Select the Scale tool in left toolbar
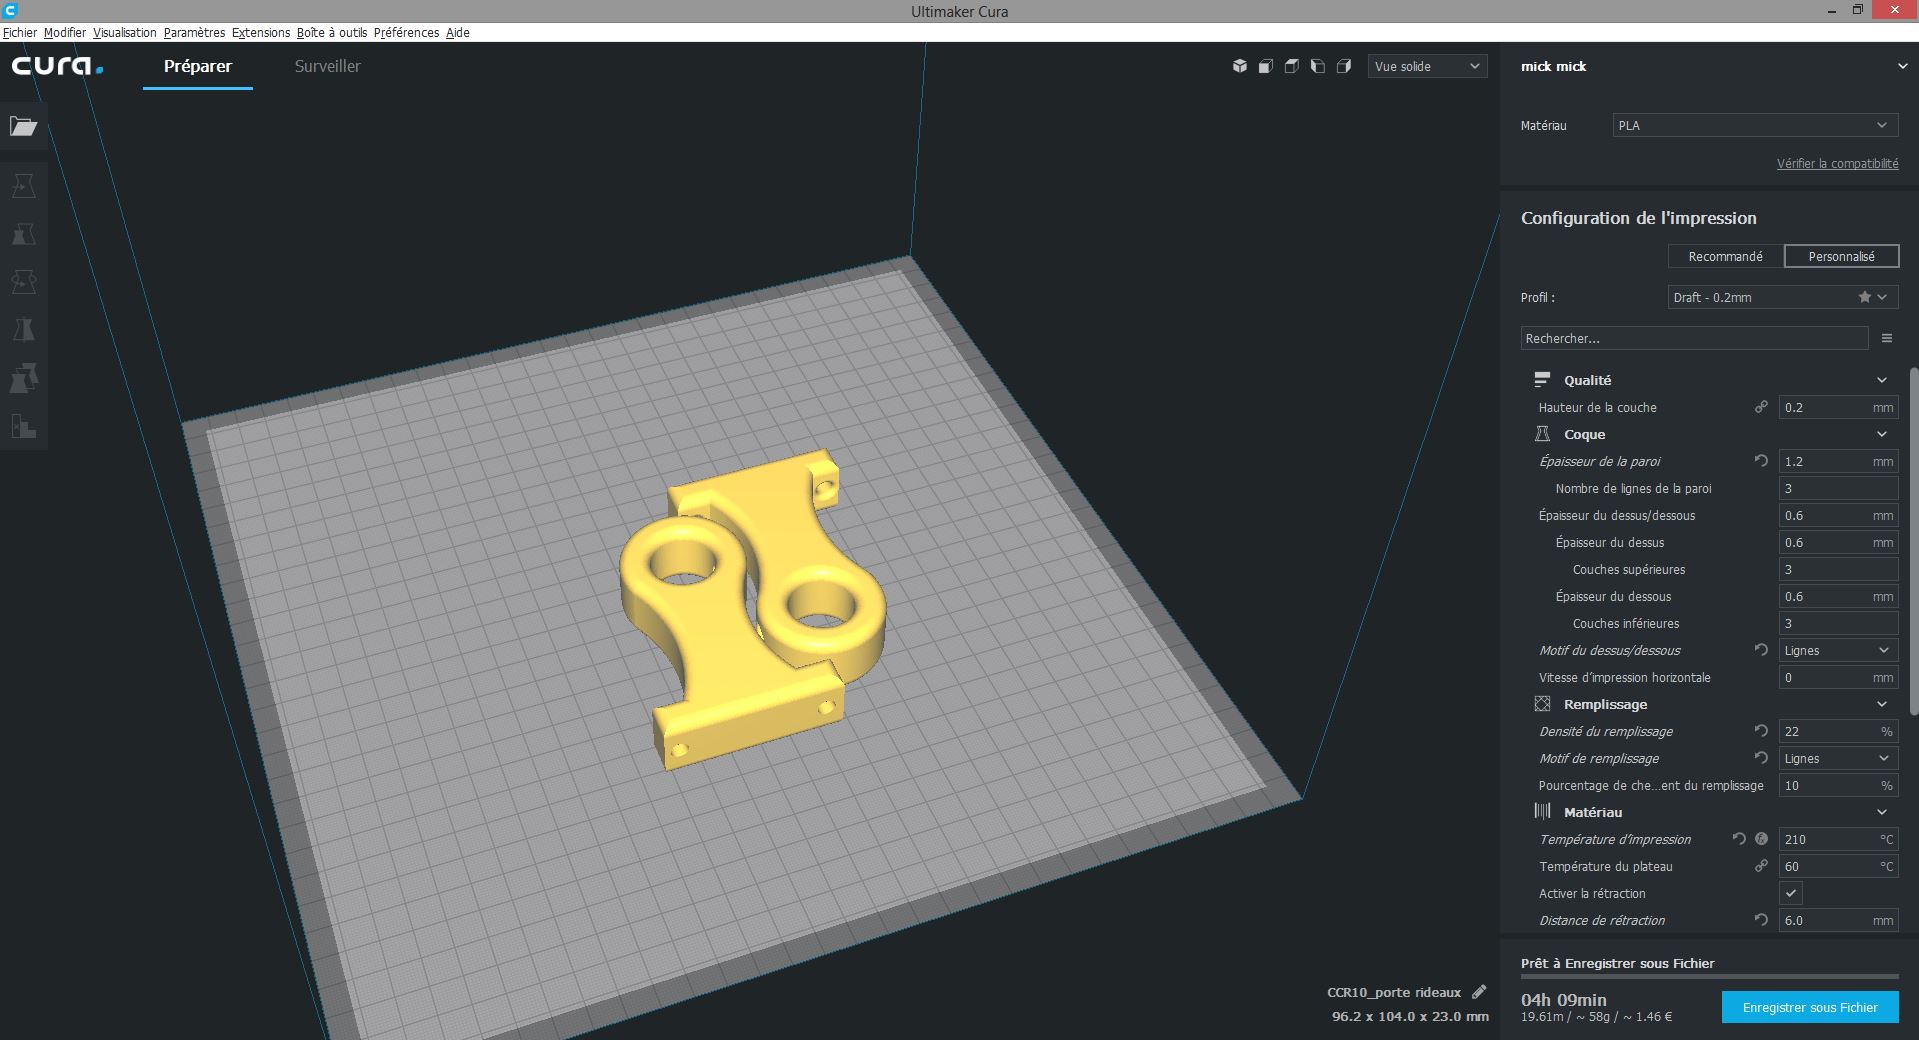This screenshot has height=1040, width=1919. pyautogui.click(x=23, y=234)
